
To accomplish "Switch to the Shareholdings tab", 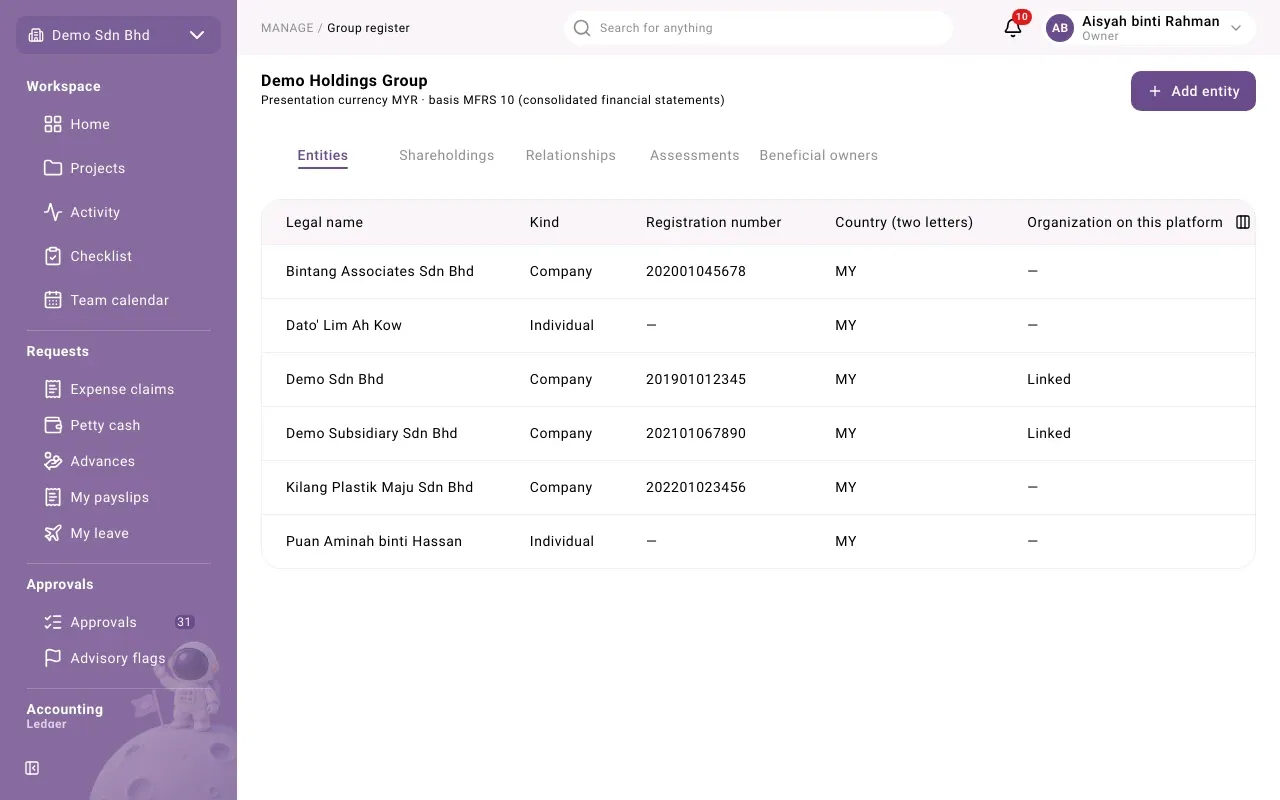I will (x=446, y=155).
